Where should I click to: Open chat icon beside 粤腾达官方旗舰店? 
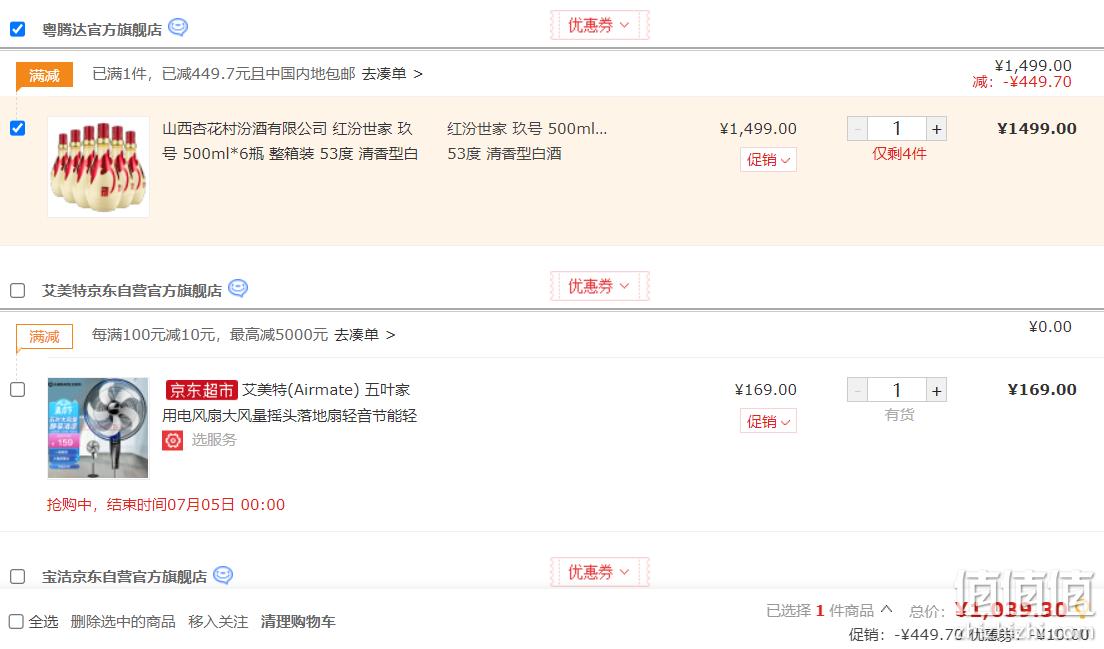click(x=178, y=27)
